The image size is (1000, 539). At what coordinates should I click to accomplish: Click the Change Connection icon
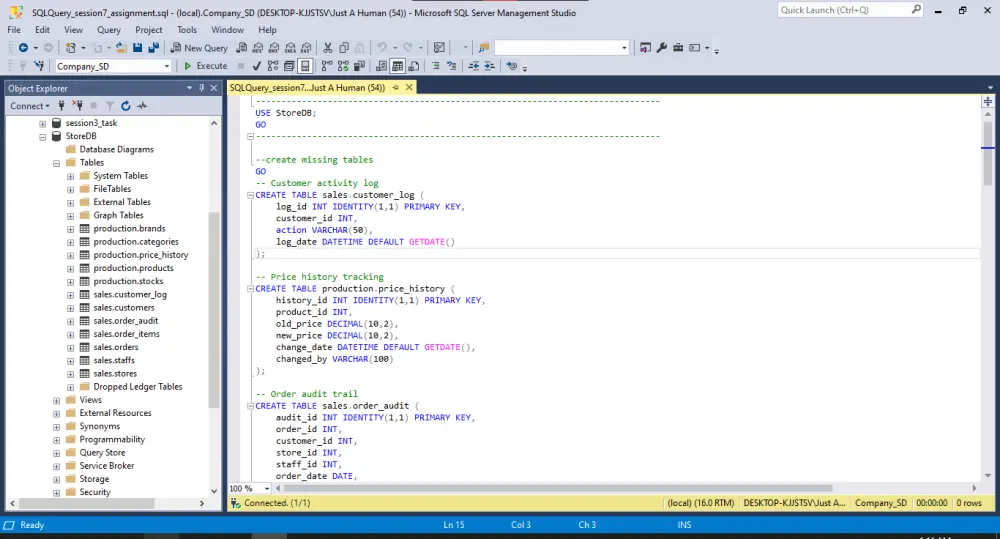[39, 66]
